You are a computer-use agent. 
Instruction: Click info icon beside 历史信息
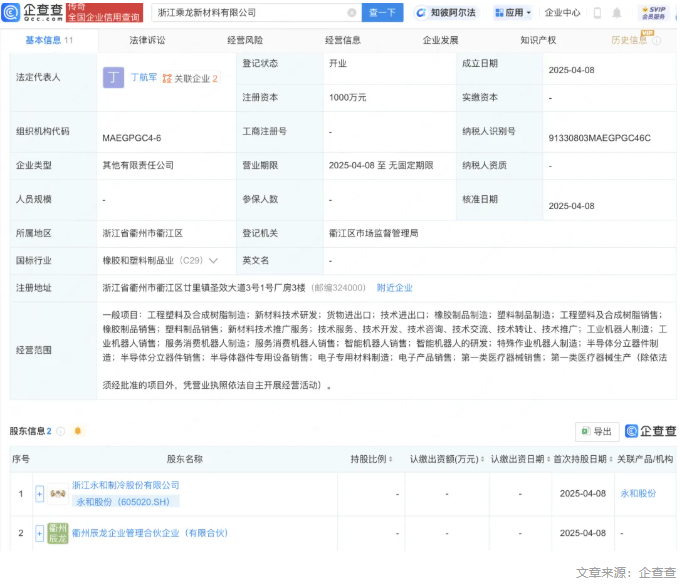point(657,41)
